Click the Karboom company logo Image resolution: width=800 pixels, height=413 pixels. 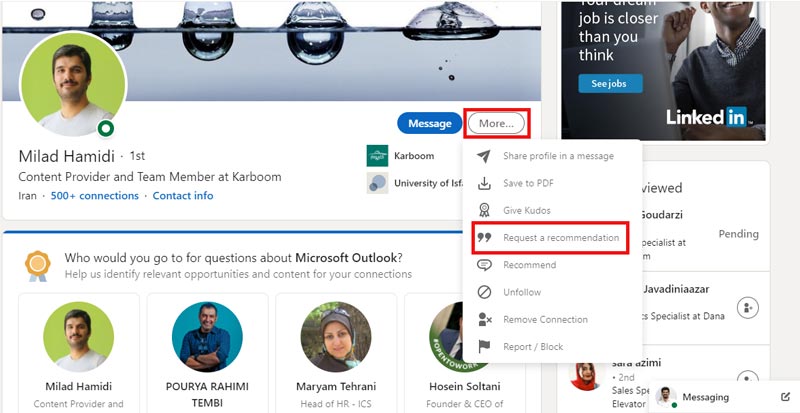click(x=377, y=156)
